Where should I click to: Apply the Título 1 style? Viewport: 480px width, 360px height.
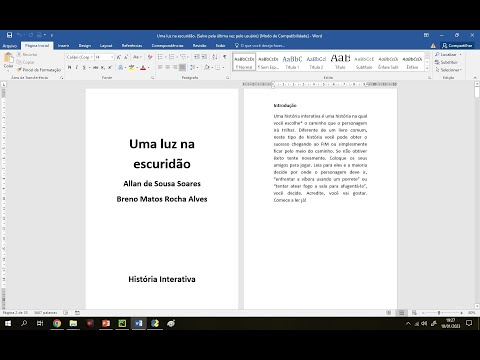click(292, 62)
